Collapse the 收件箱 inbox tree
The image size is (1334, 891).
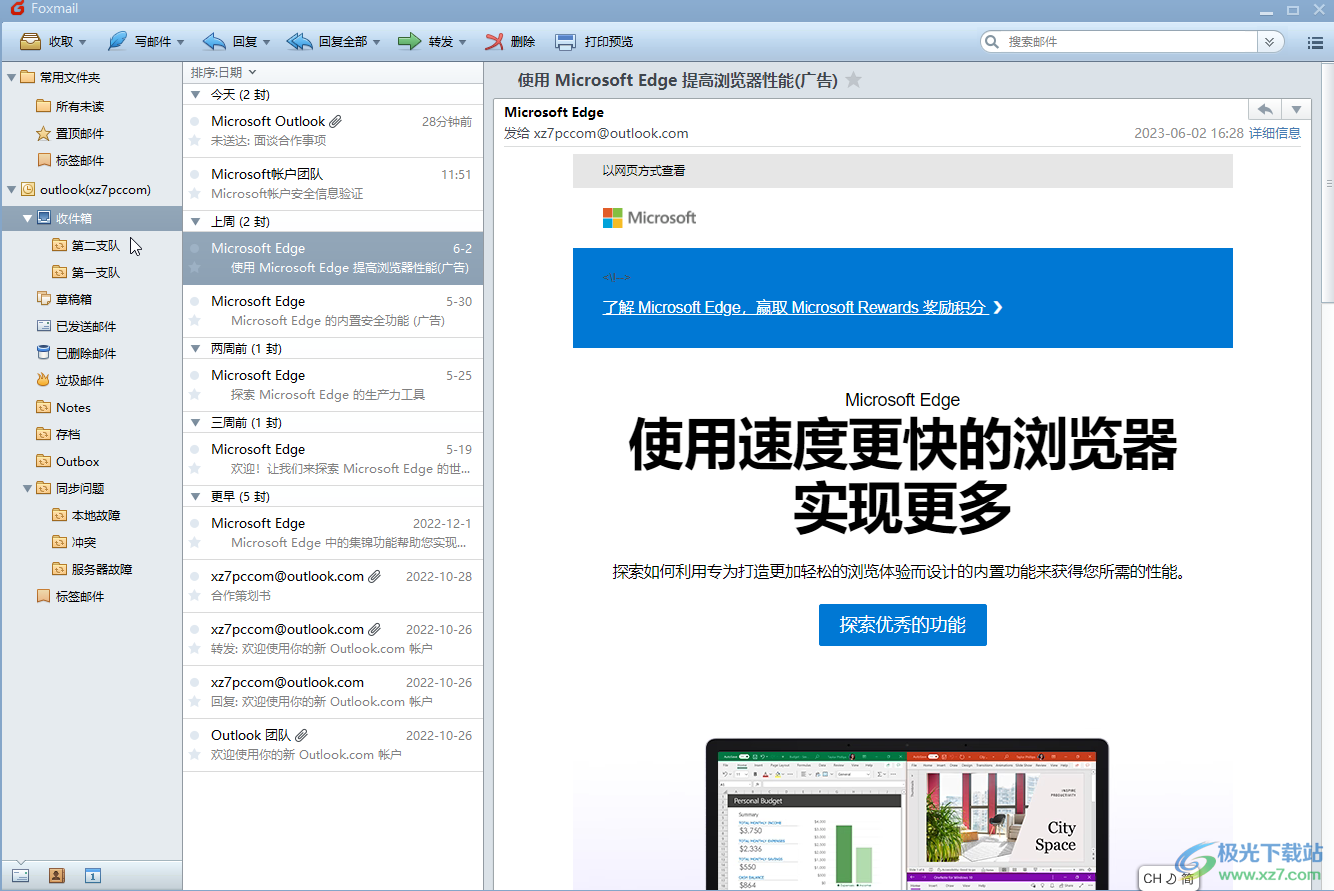[x=27, y=218]
